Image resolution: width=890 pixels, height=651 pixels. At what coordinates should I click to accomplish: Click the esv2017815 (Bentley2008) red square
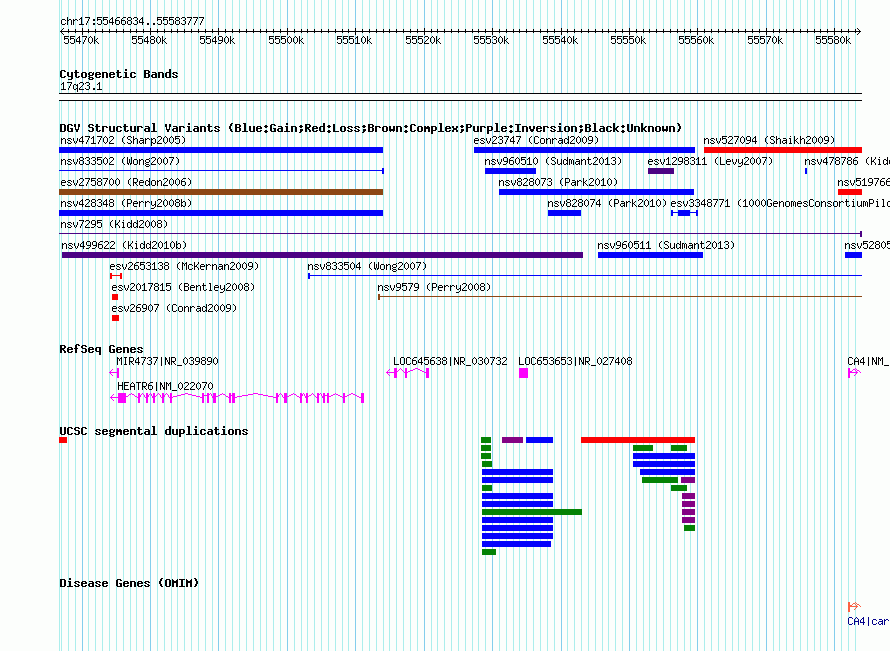pyautogui.click(x=115, y=297)
